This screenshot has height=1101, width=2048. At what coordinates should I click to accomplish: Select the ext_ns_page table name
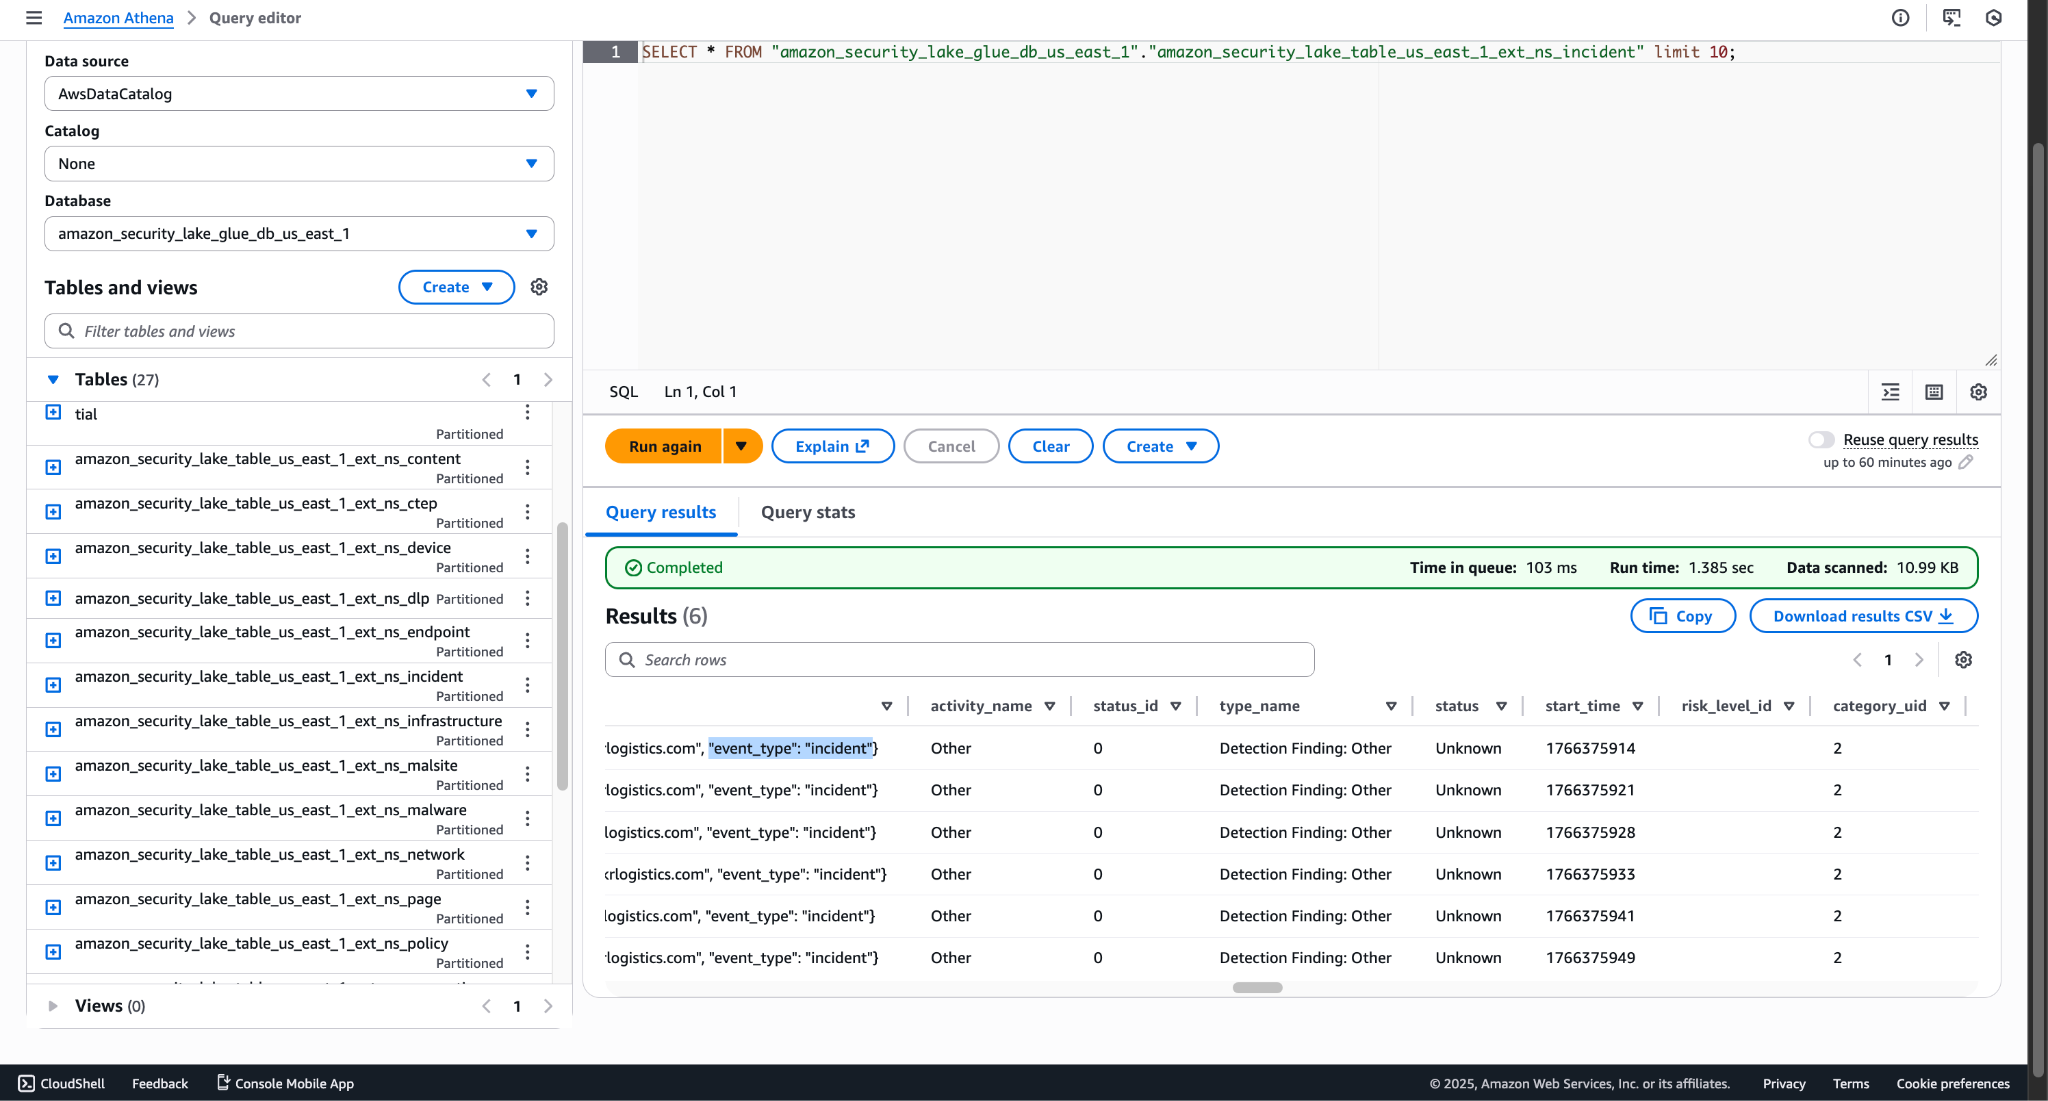pyautogui.click(x=258, y=899)
